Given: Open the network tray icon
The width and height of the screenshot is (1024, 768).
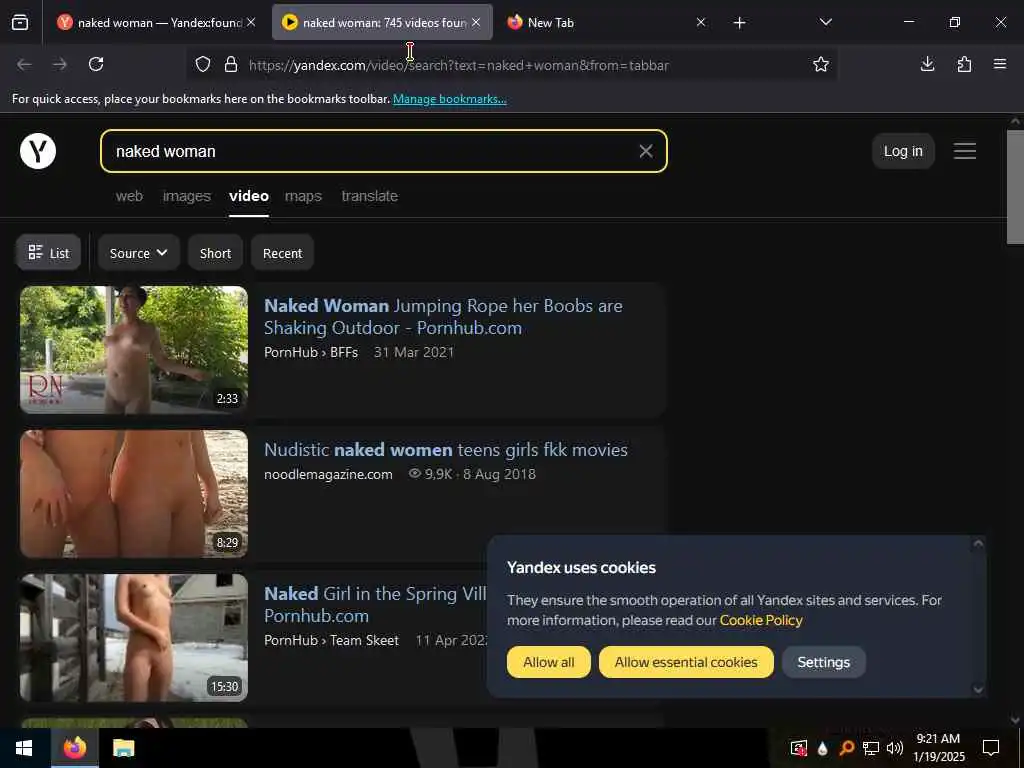Looking at the screenshot, I should [x=871, y=748].
